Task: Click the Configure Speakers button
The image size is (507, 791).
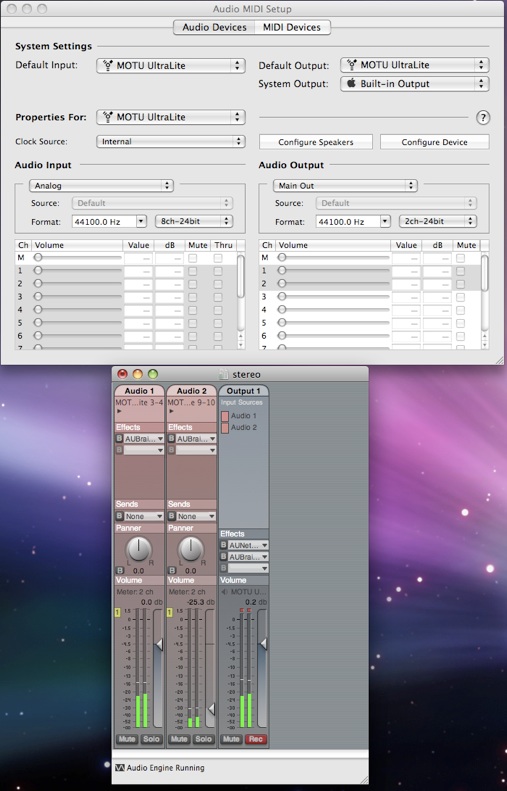Action: [316, 142]
